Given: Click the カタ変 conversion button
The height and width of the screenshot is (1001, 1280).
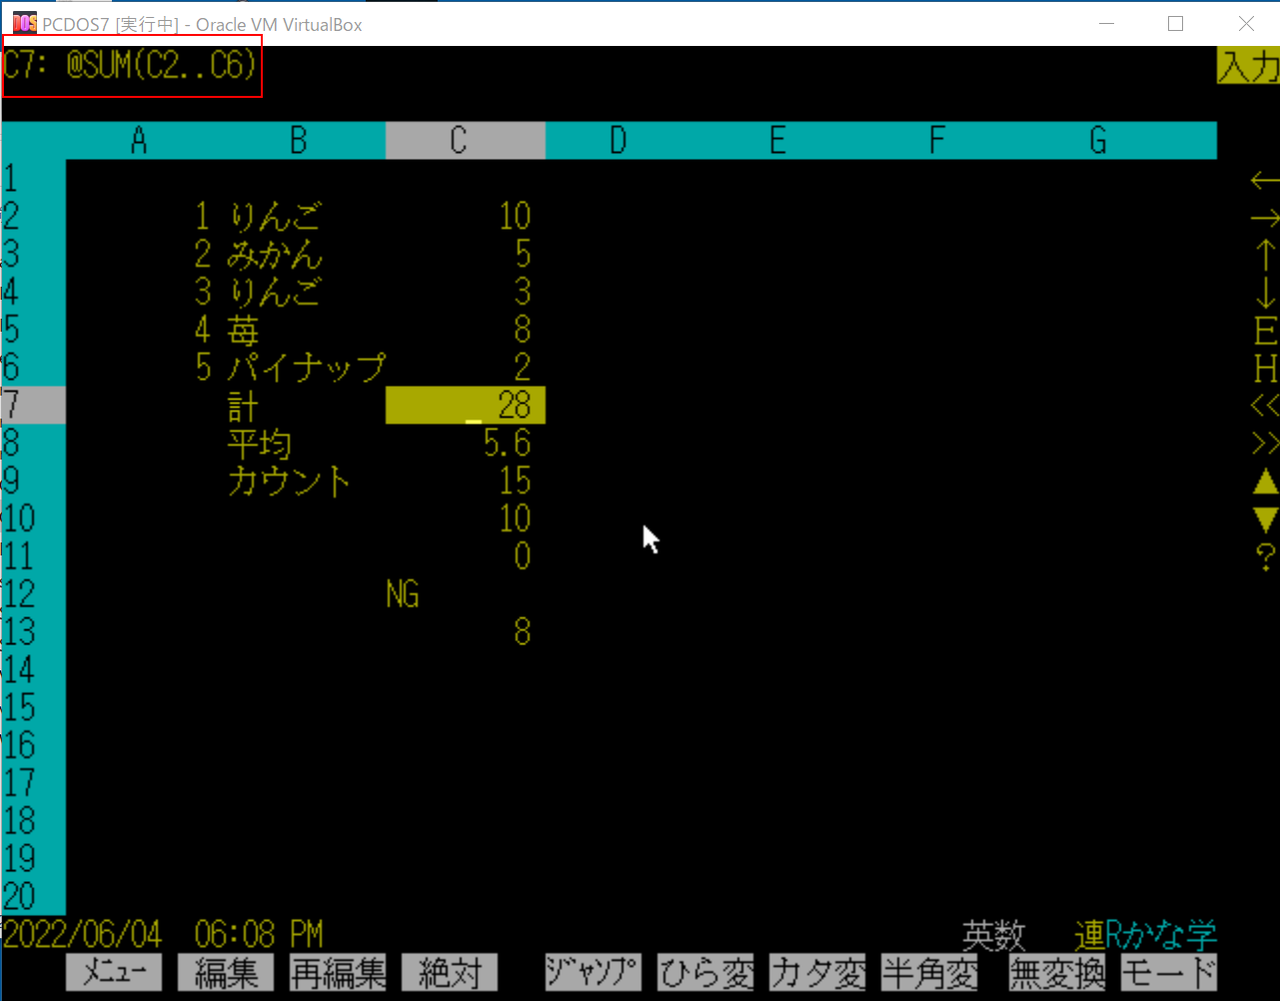Looking at the screenshot, I should point(817,972).
